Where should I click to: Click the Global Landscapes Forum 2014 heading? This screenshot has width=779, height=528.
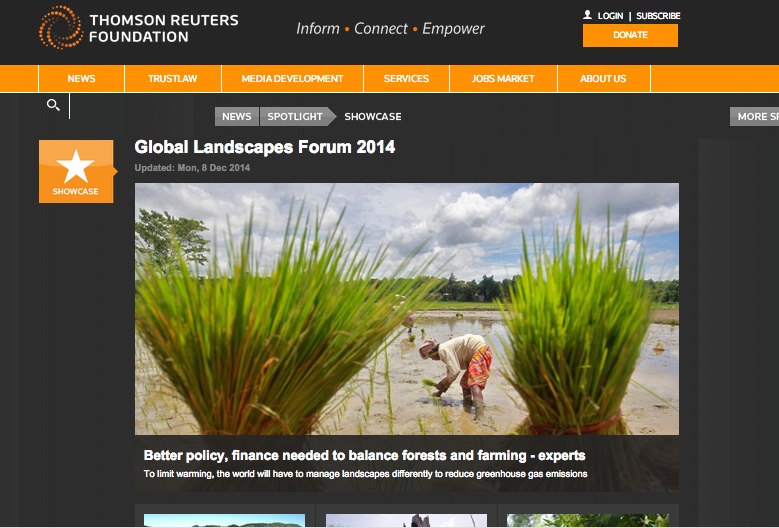(265, 147)
